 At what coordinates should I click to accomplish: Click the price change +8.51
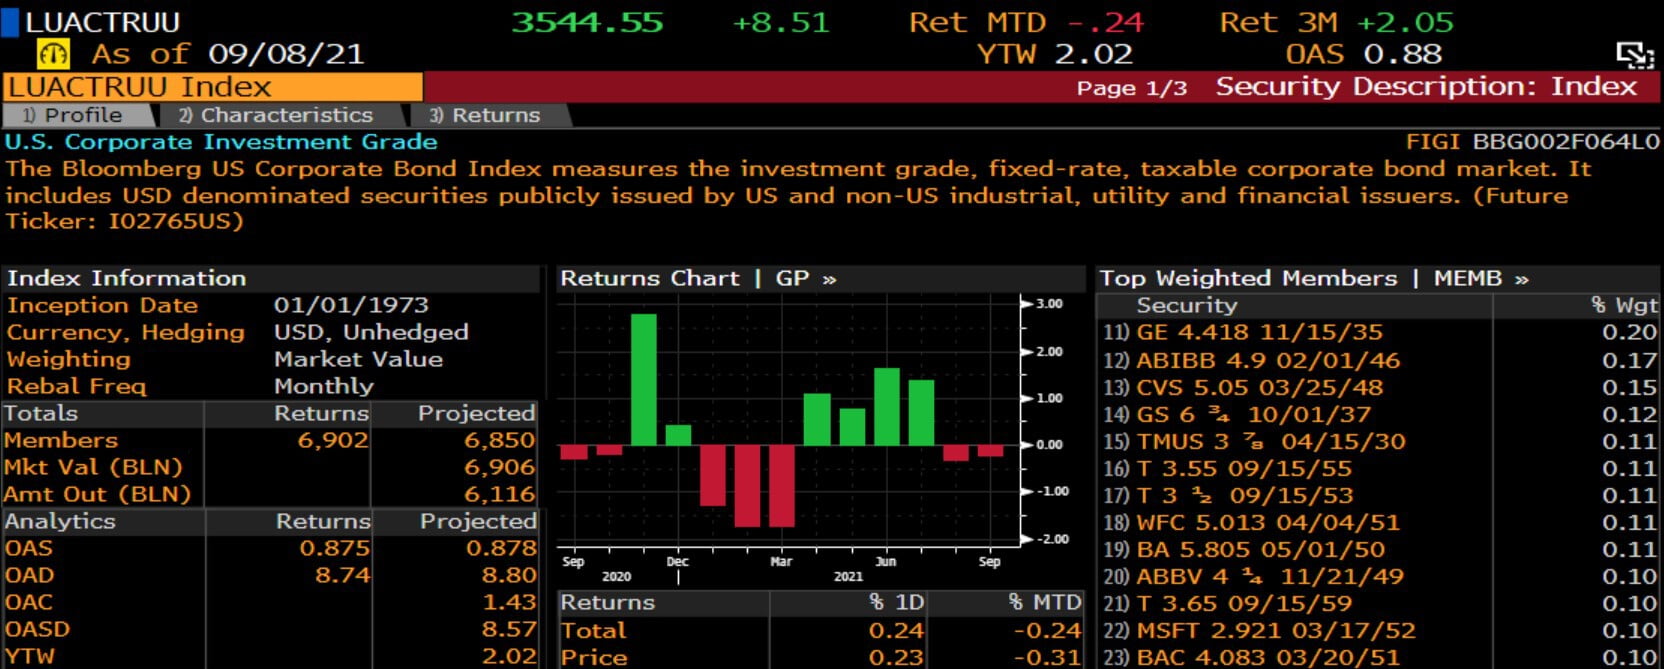[x=781, y=22]
